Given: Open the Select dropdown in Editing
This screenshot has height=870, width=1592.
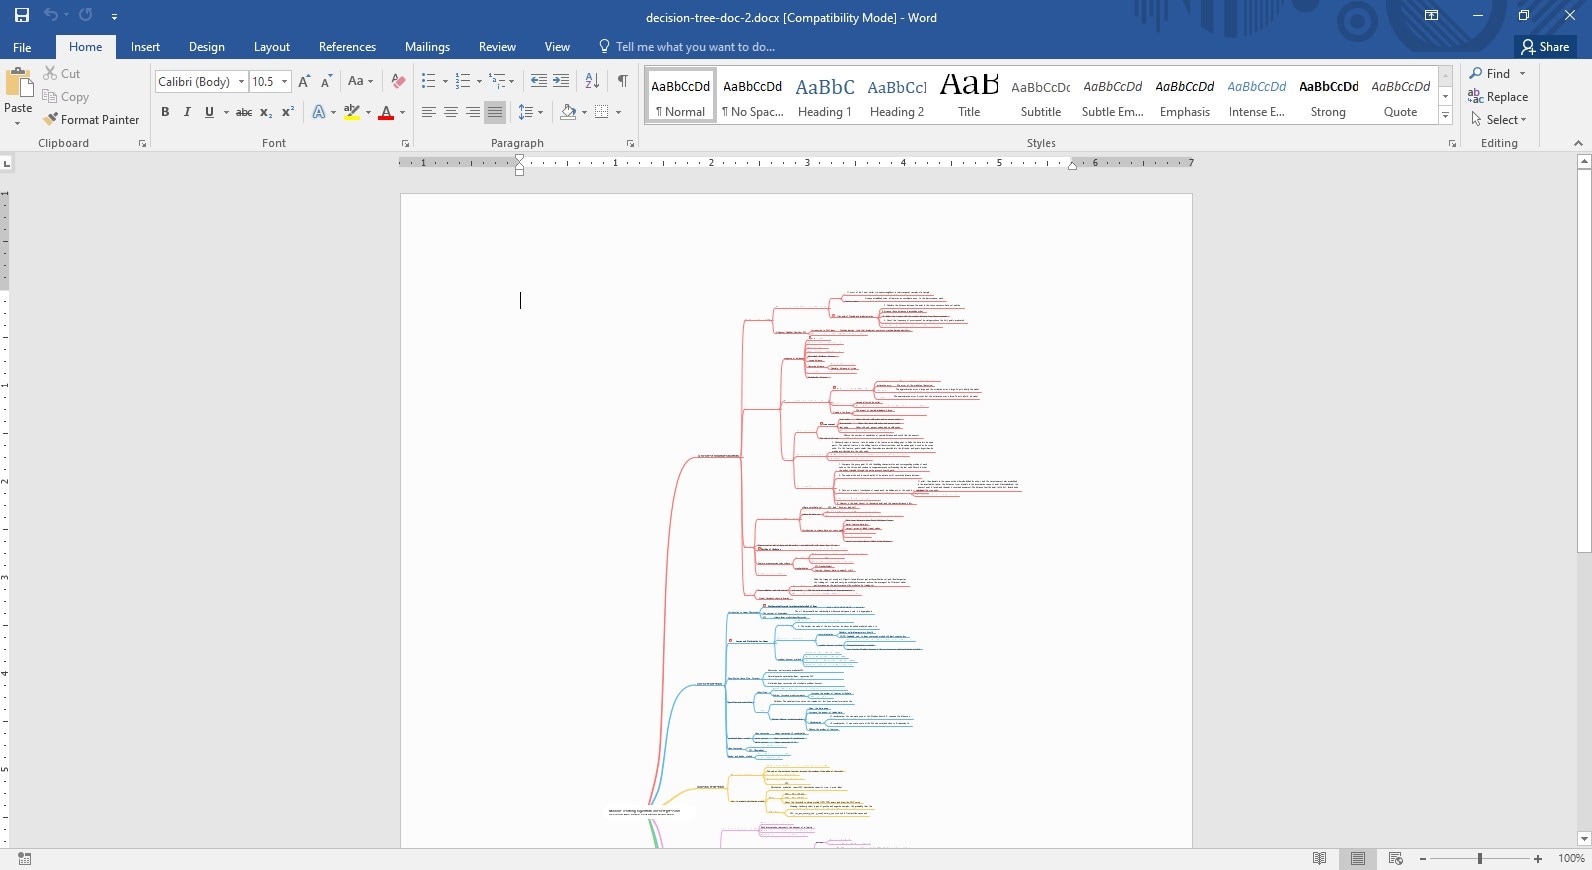Looking at the screenshot, I should click(x=1499, y=119).
